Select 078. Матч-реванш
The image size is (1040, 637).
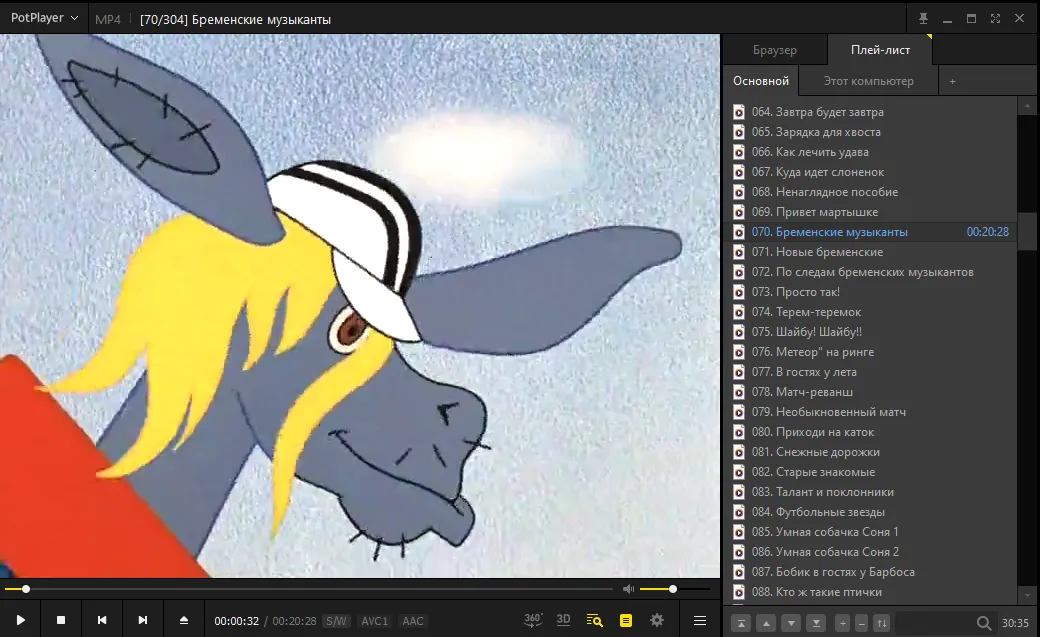[x=872, y=392]
